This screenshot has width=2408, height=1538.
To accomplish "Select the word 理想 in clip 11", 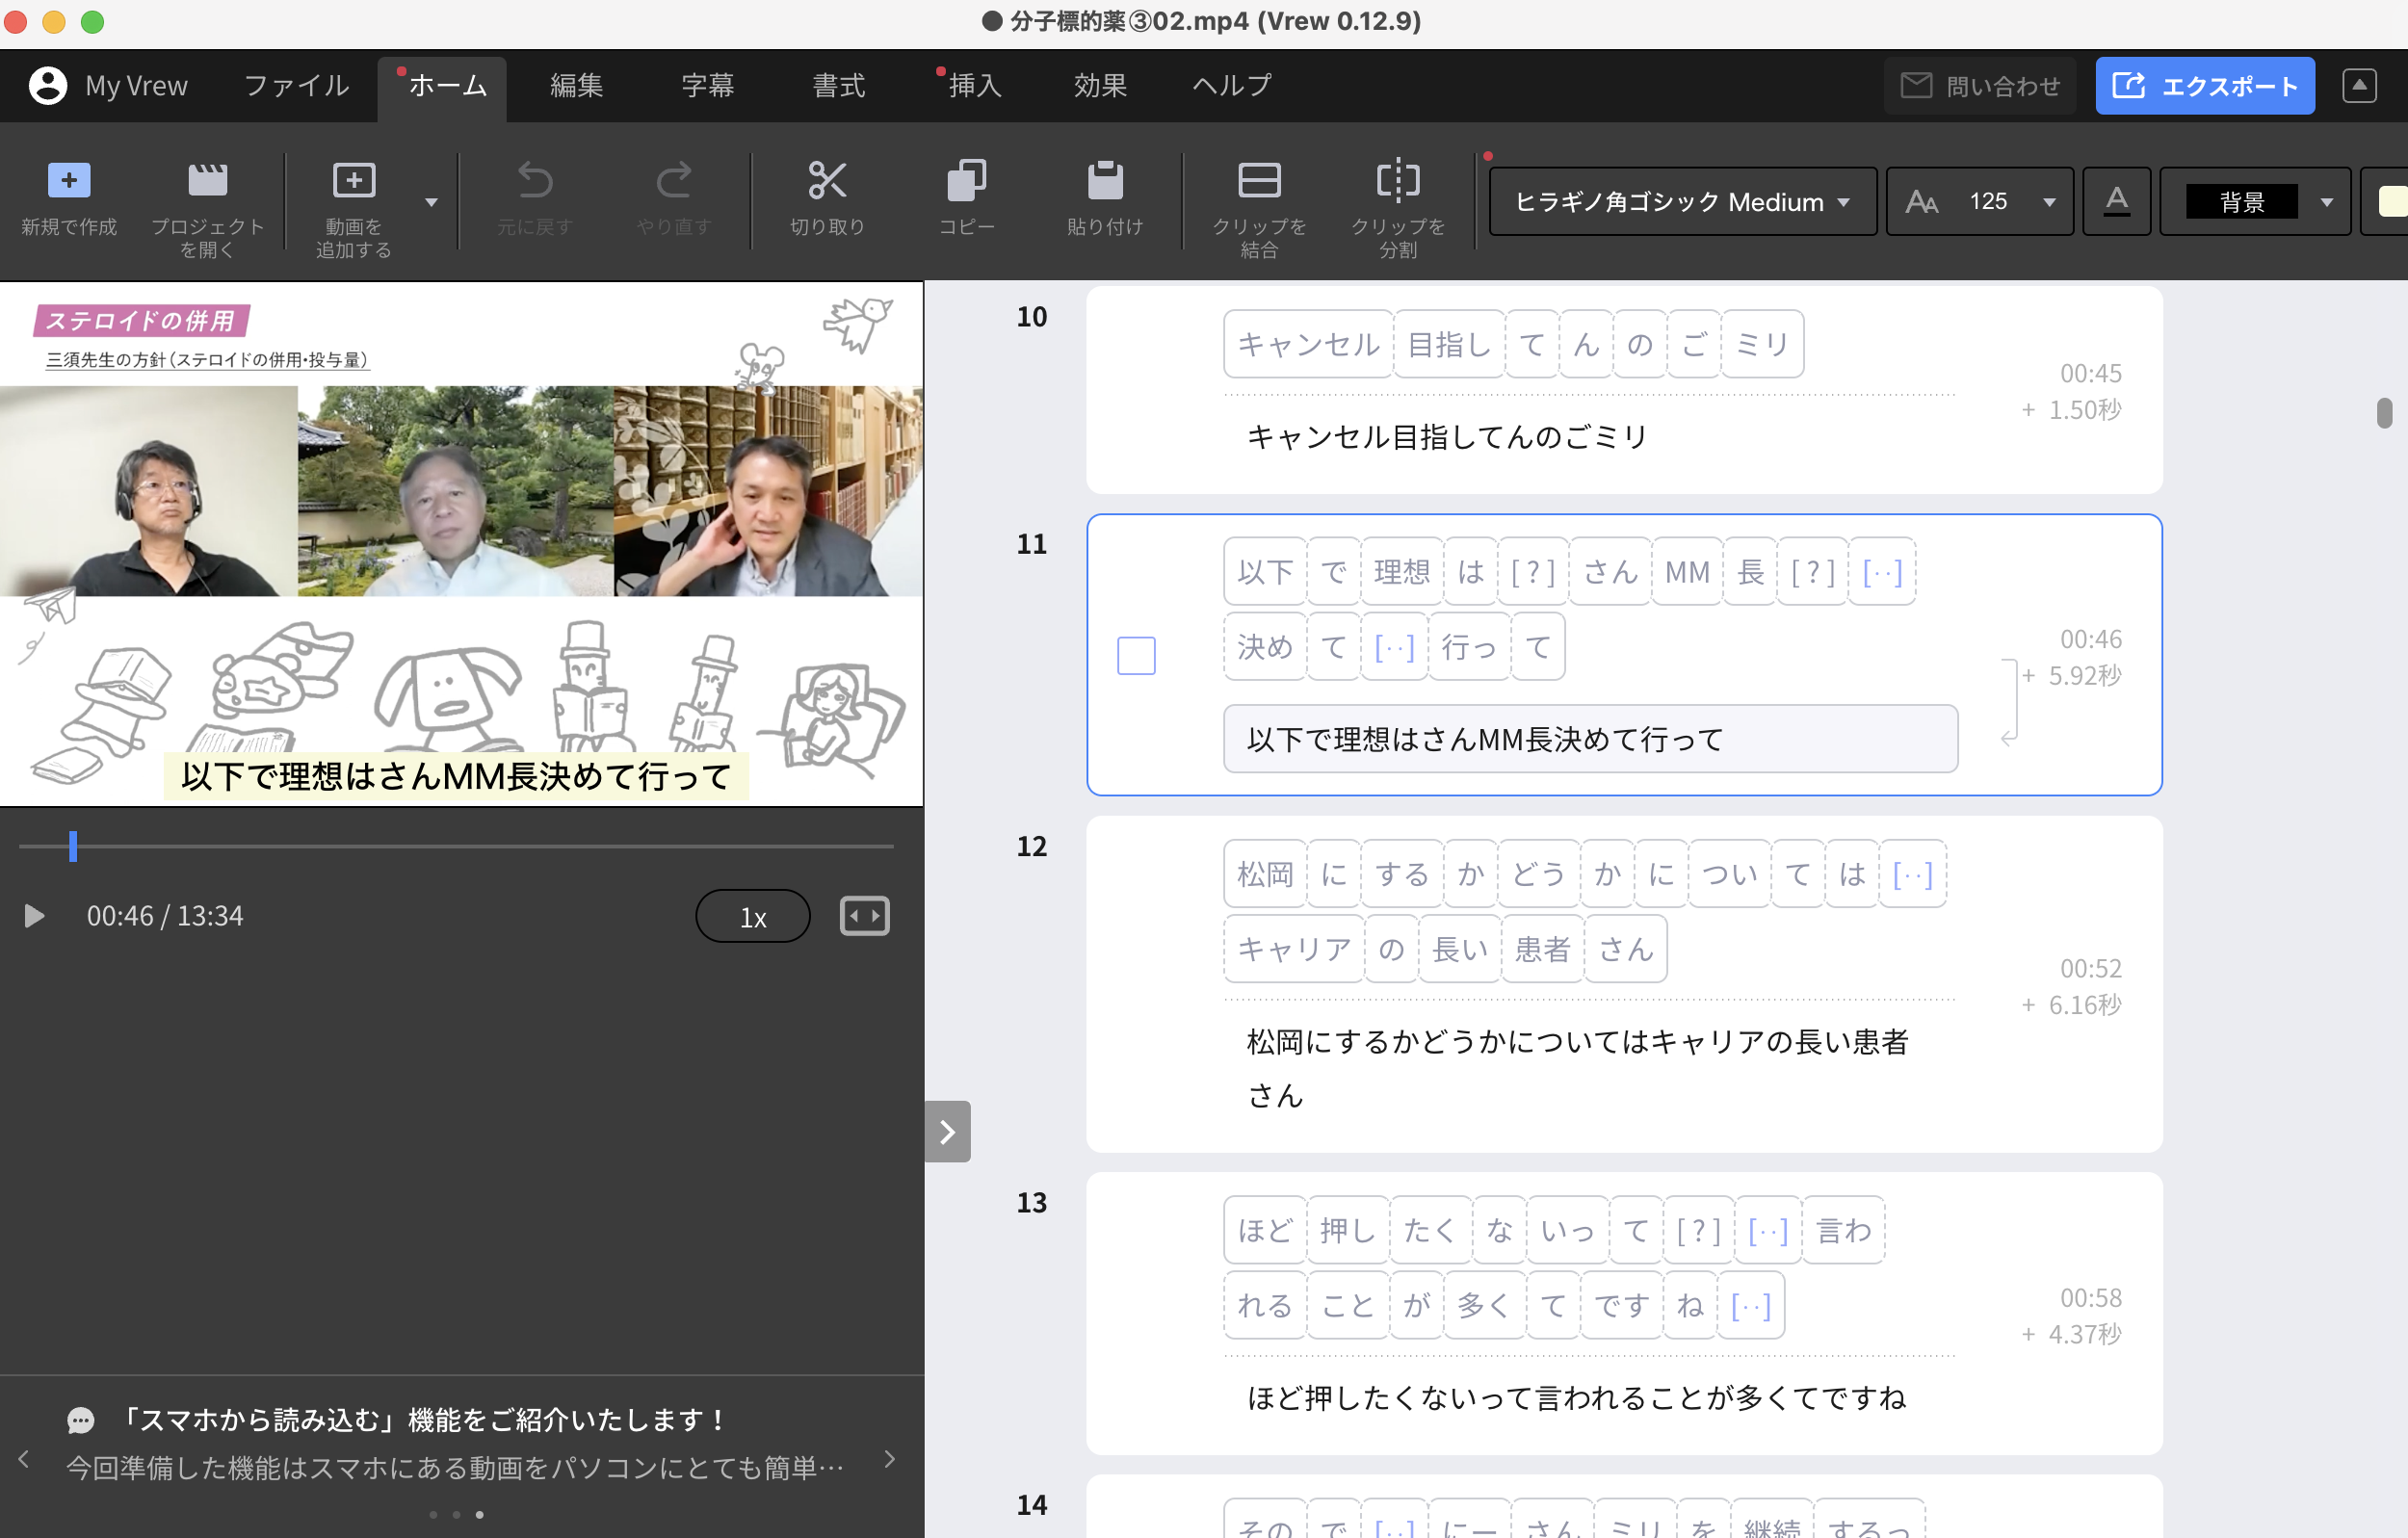I will click(x=1402, y=572).
